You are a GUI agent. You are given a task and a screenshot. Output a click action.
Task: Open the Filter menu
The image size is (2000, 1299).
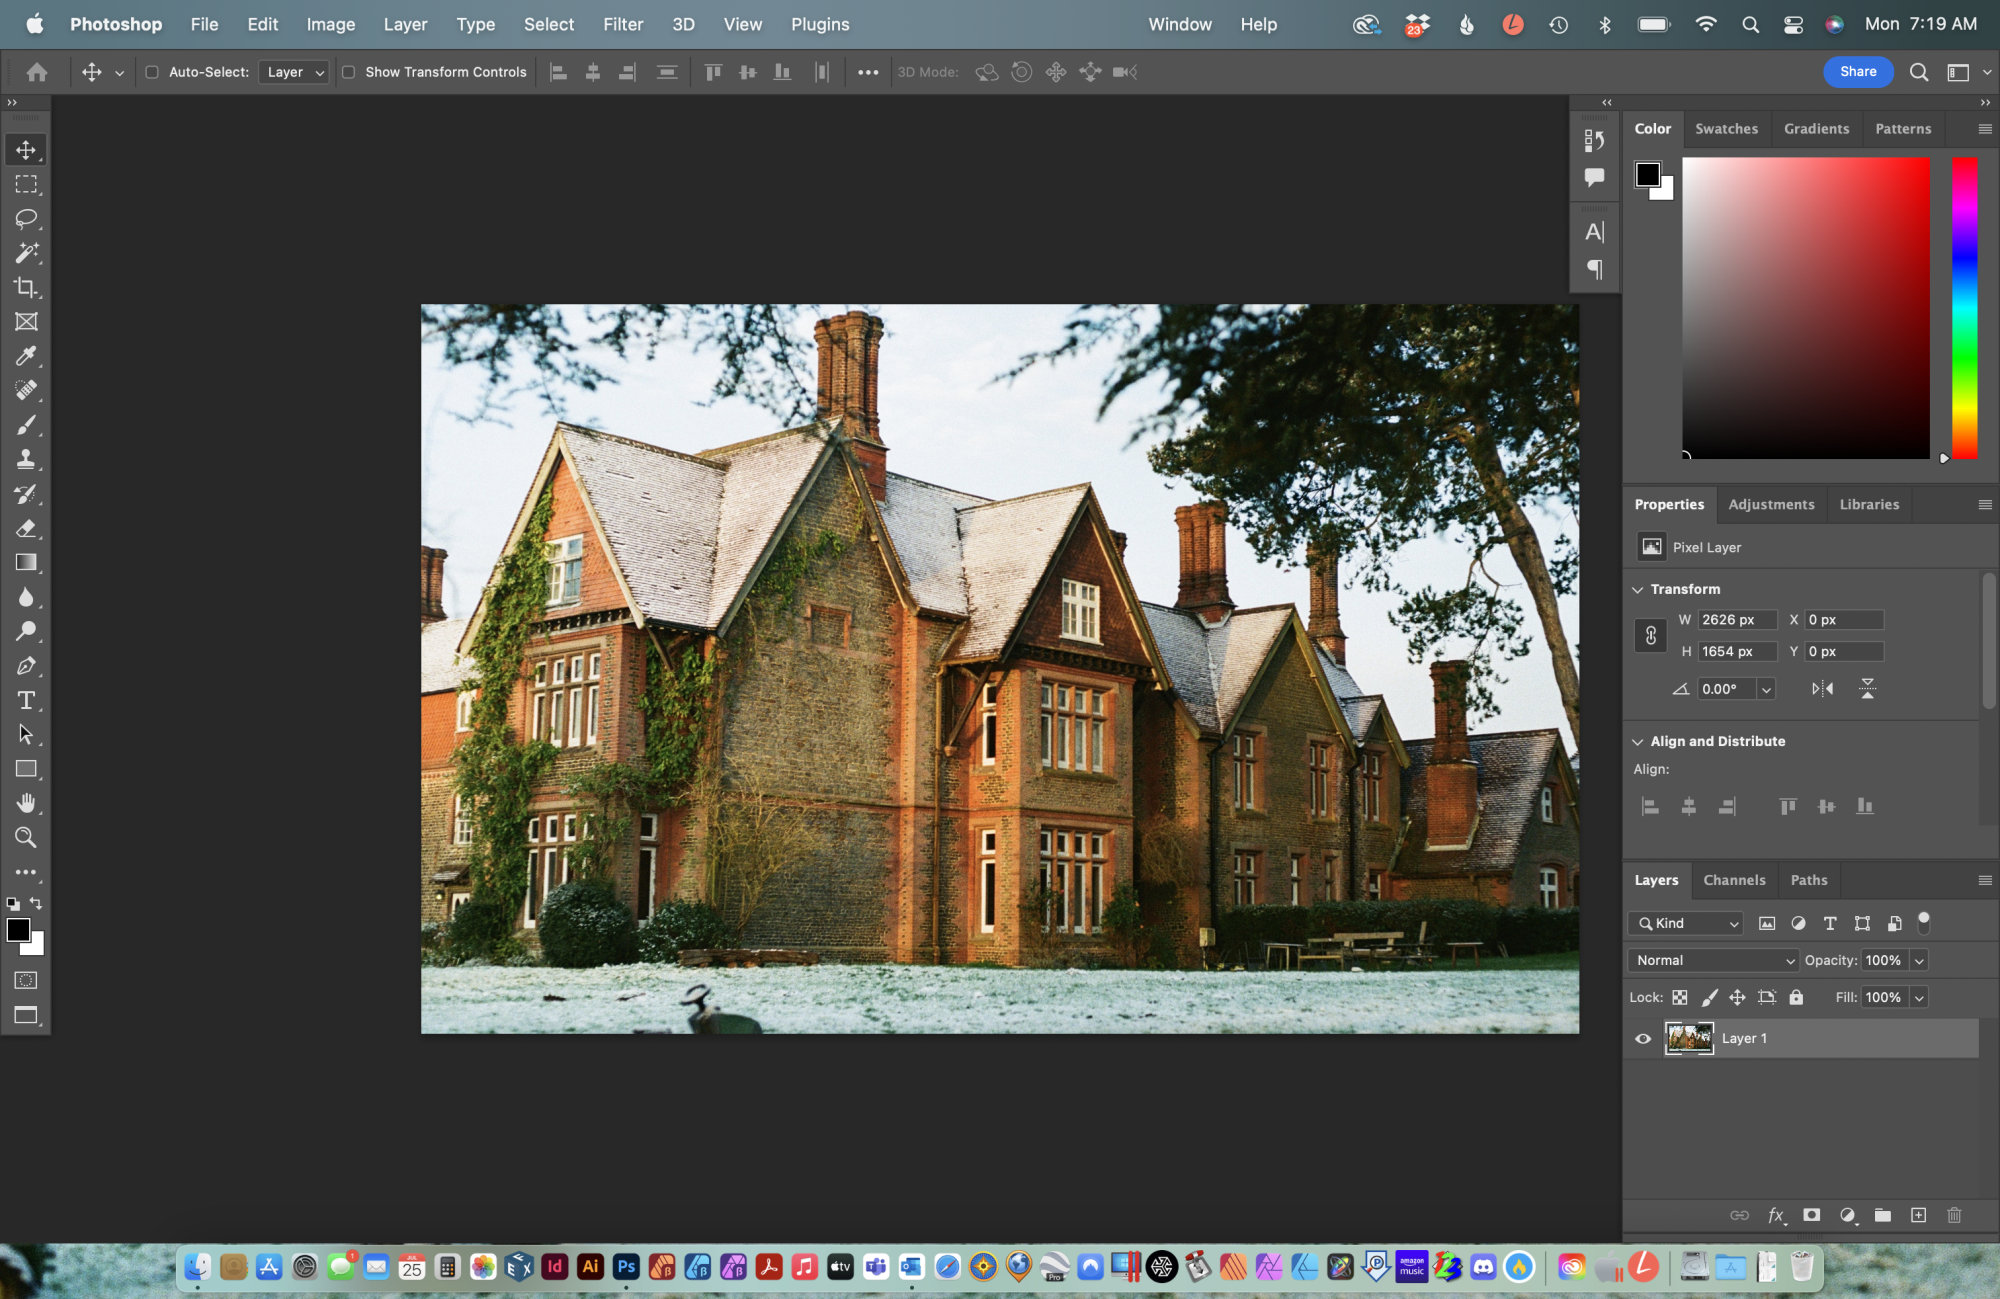click(x=622, y=24)
